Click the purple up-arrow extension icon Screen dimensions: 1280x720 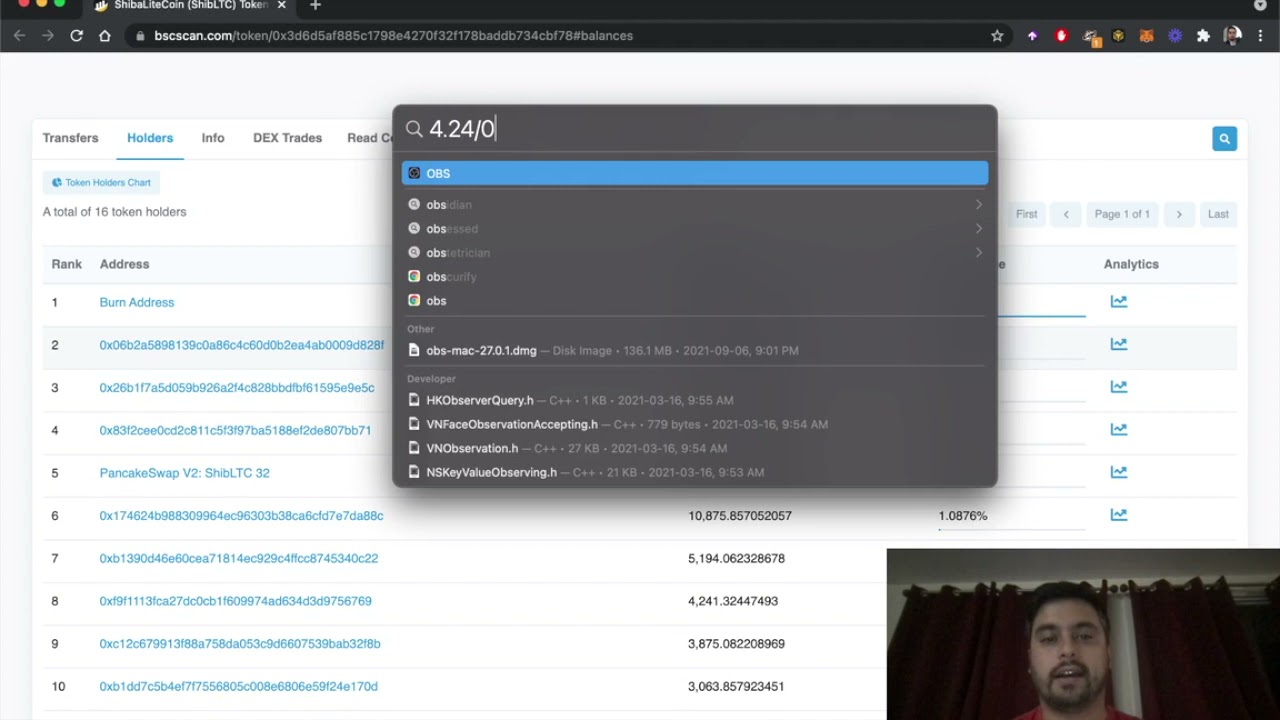(1033, 36)
